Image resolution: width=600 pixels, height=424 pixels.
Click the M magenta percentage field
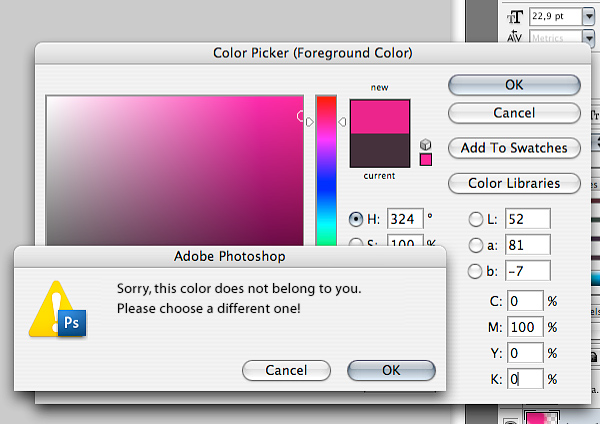click(525, 327)
